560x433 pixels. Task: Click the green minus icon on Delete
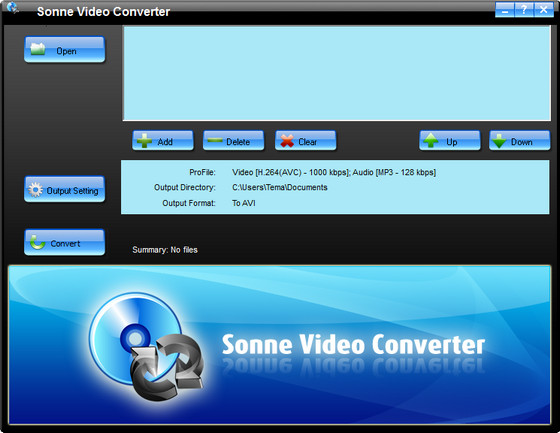[215, 140]
